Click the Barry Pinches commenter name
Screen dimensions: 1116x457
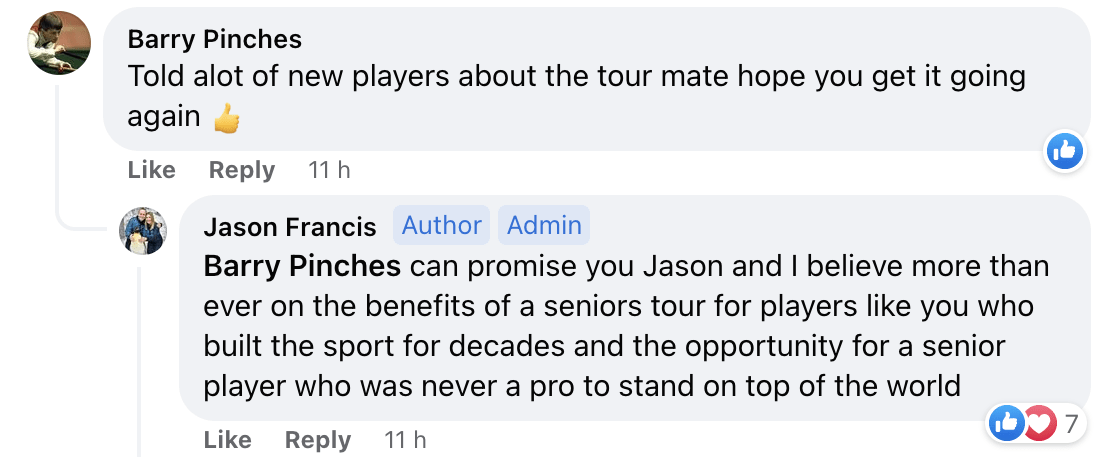(214, 39)
